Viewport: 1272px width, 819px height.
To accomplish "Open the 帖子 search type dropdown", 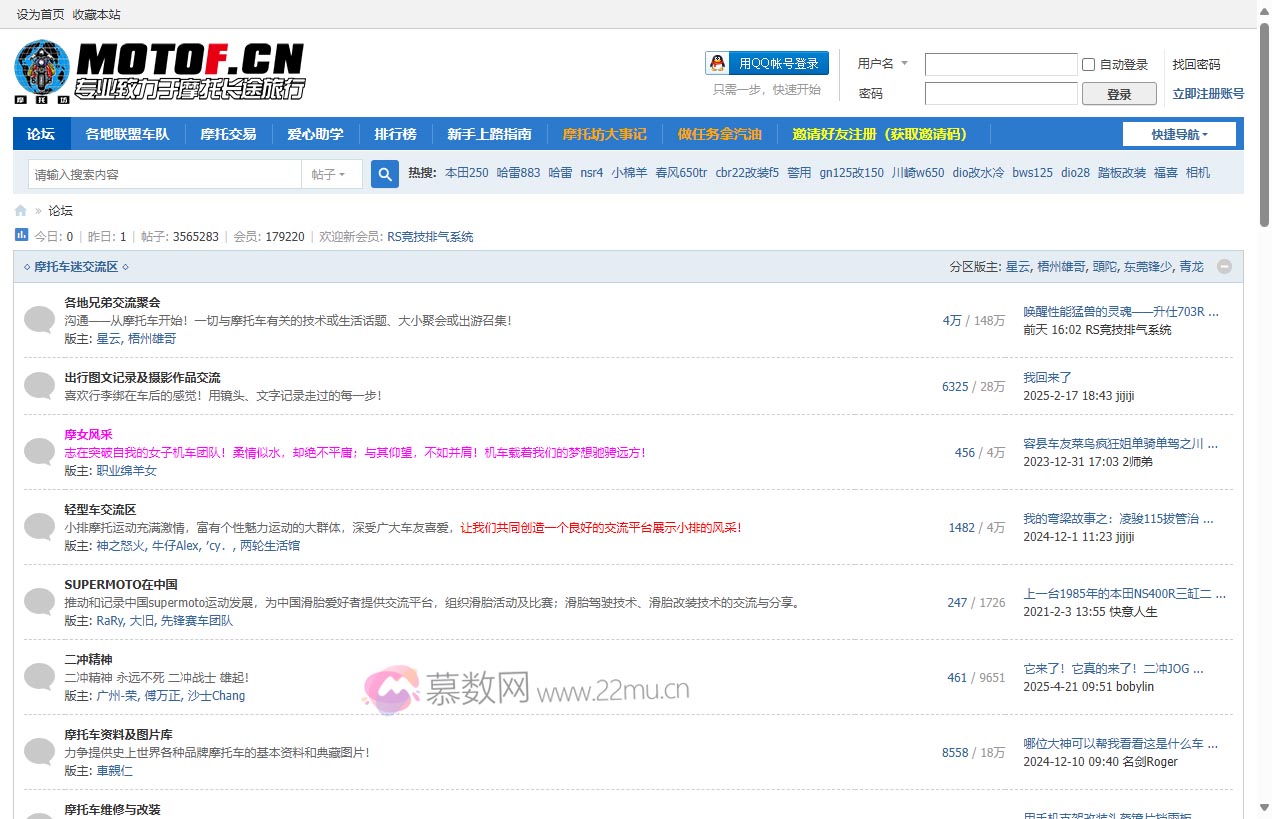I will coord(329,174).
